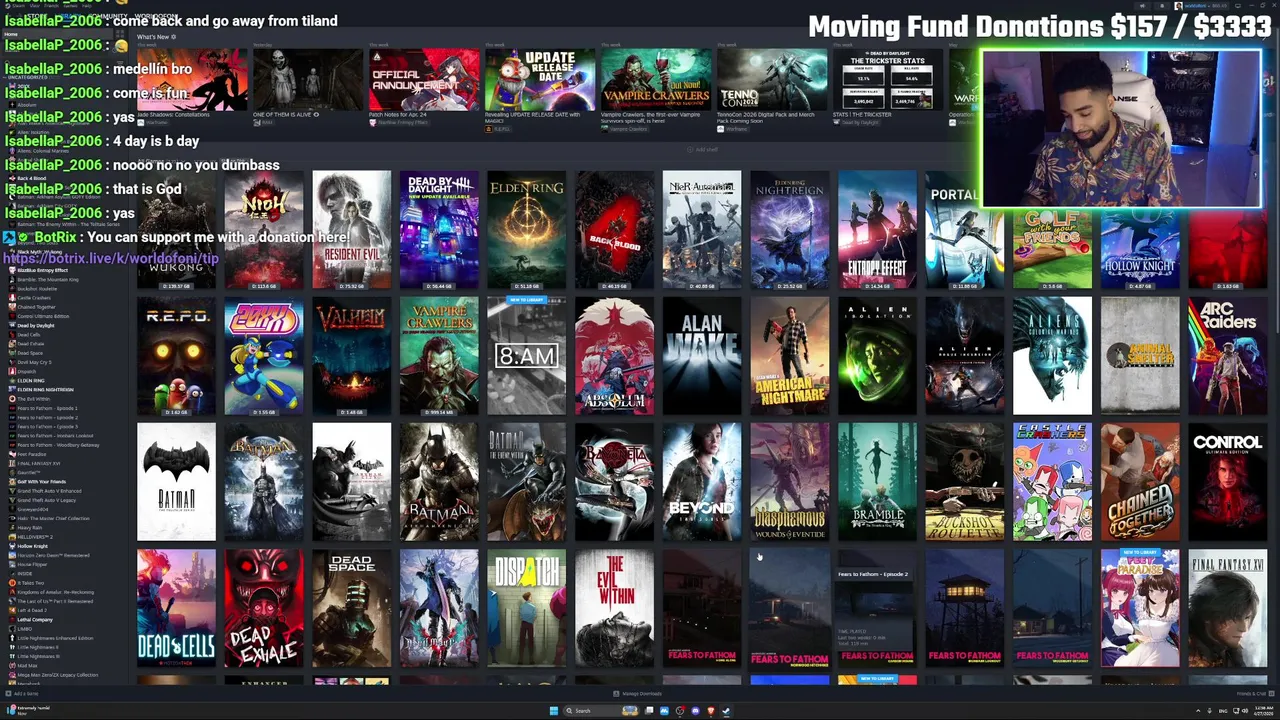Select FINAL FANTASY XVI in the sidebar
This screenshot has width=1280, height=720.
pyautogui.click(x=39, y=463)
